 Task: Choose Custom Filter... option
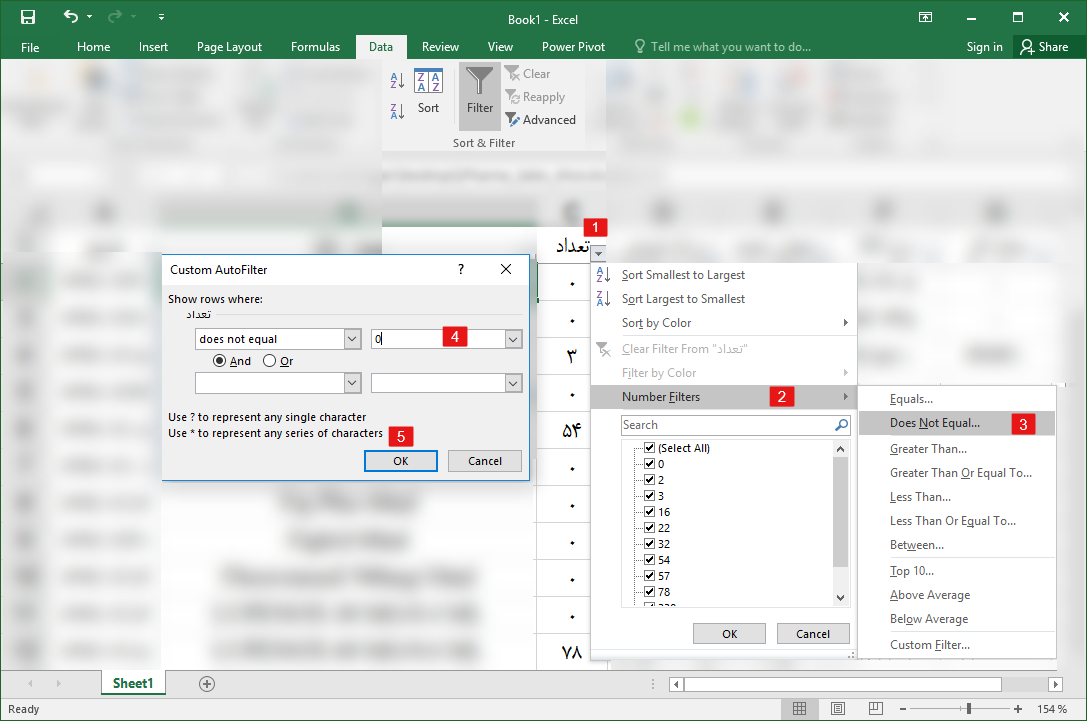pos(930,645)
